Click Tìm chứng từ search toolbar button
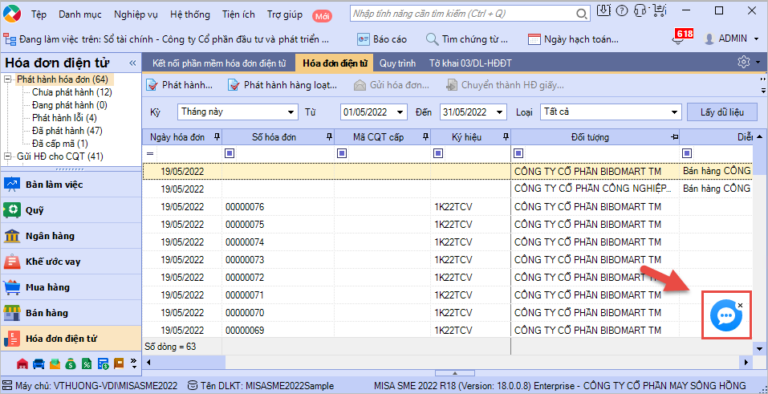The width and height of the screenshot is (768, 394). point(467,39)
